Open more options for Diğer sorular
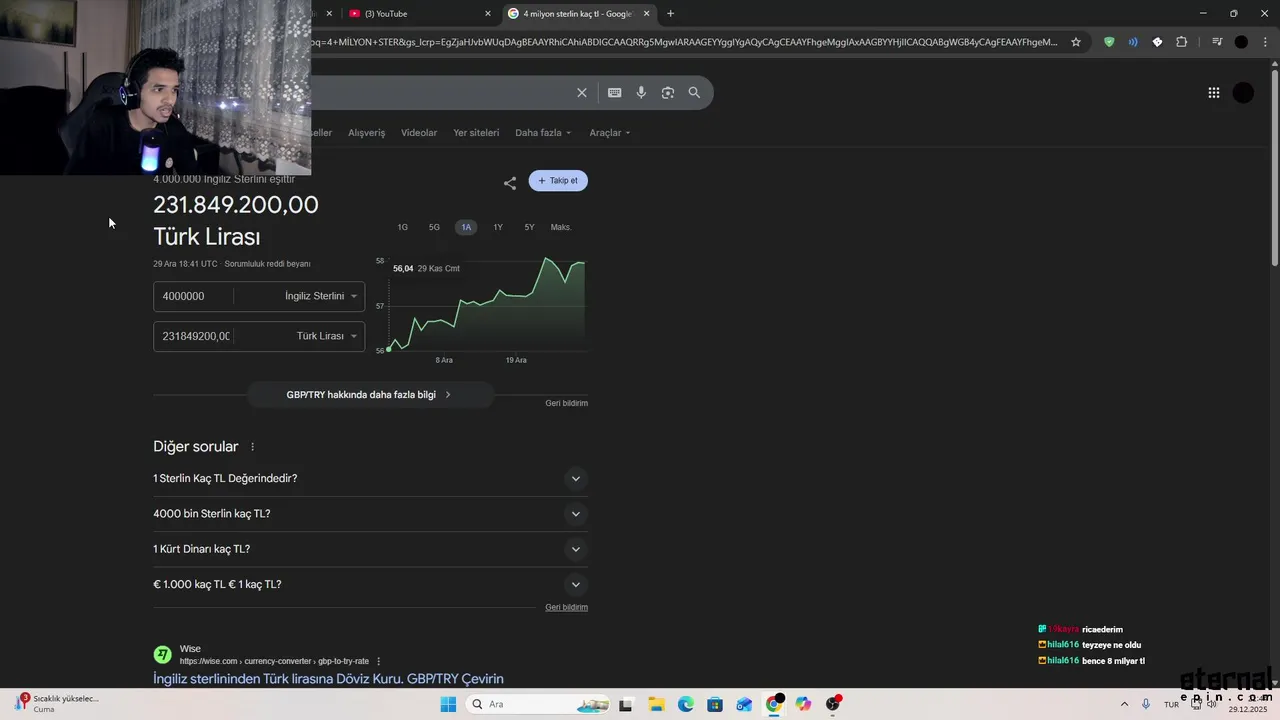Screen dimensions: 1280x720 click(x=252, y=447)
